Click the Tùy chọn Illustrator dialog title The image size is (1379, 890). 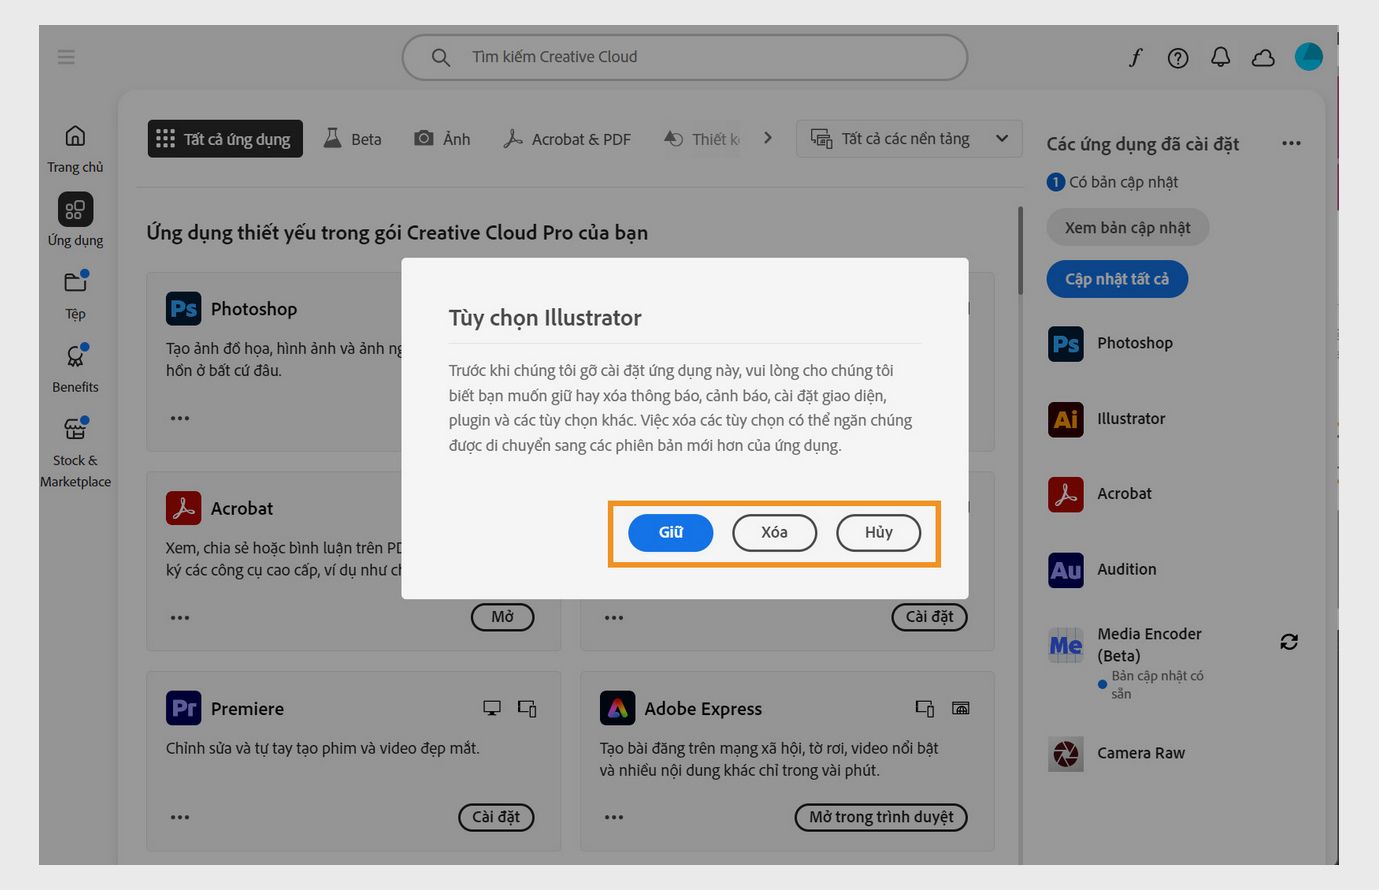[545, 318]
